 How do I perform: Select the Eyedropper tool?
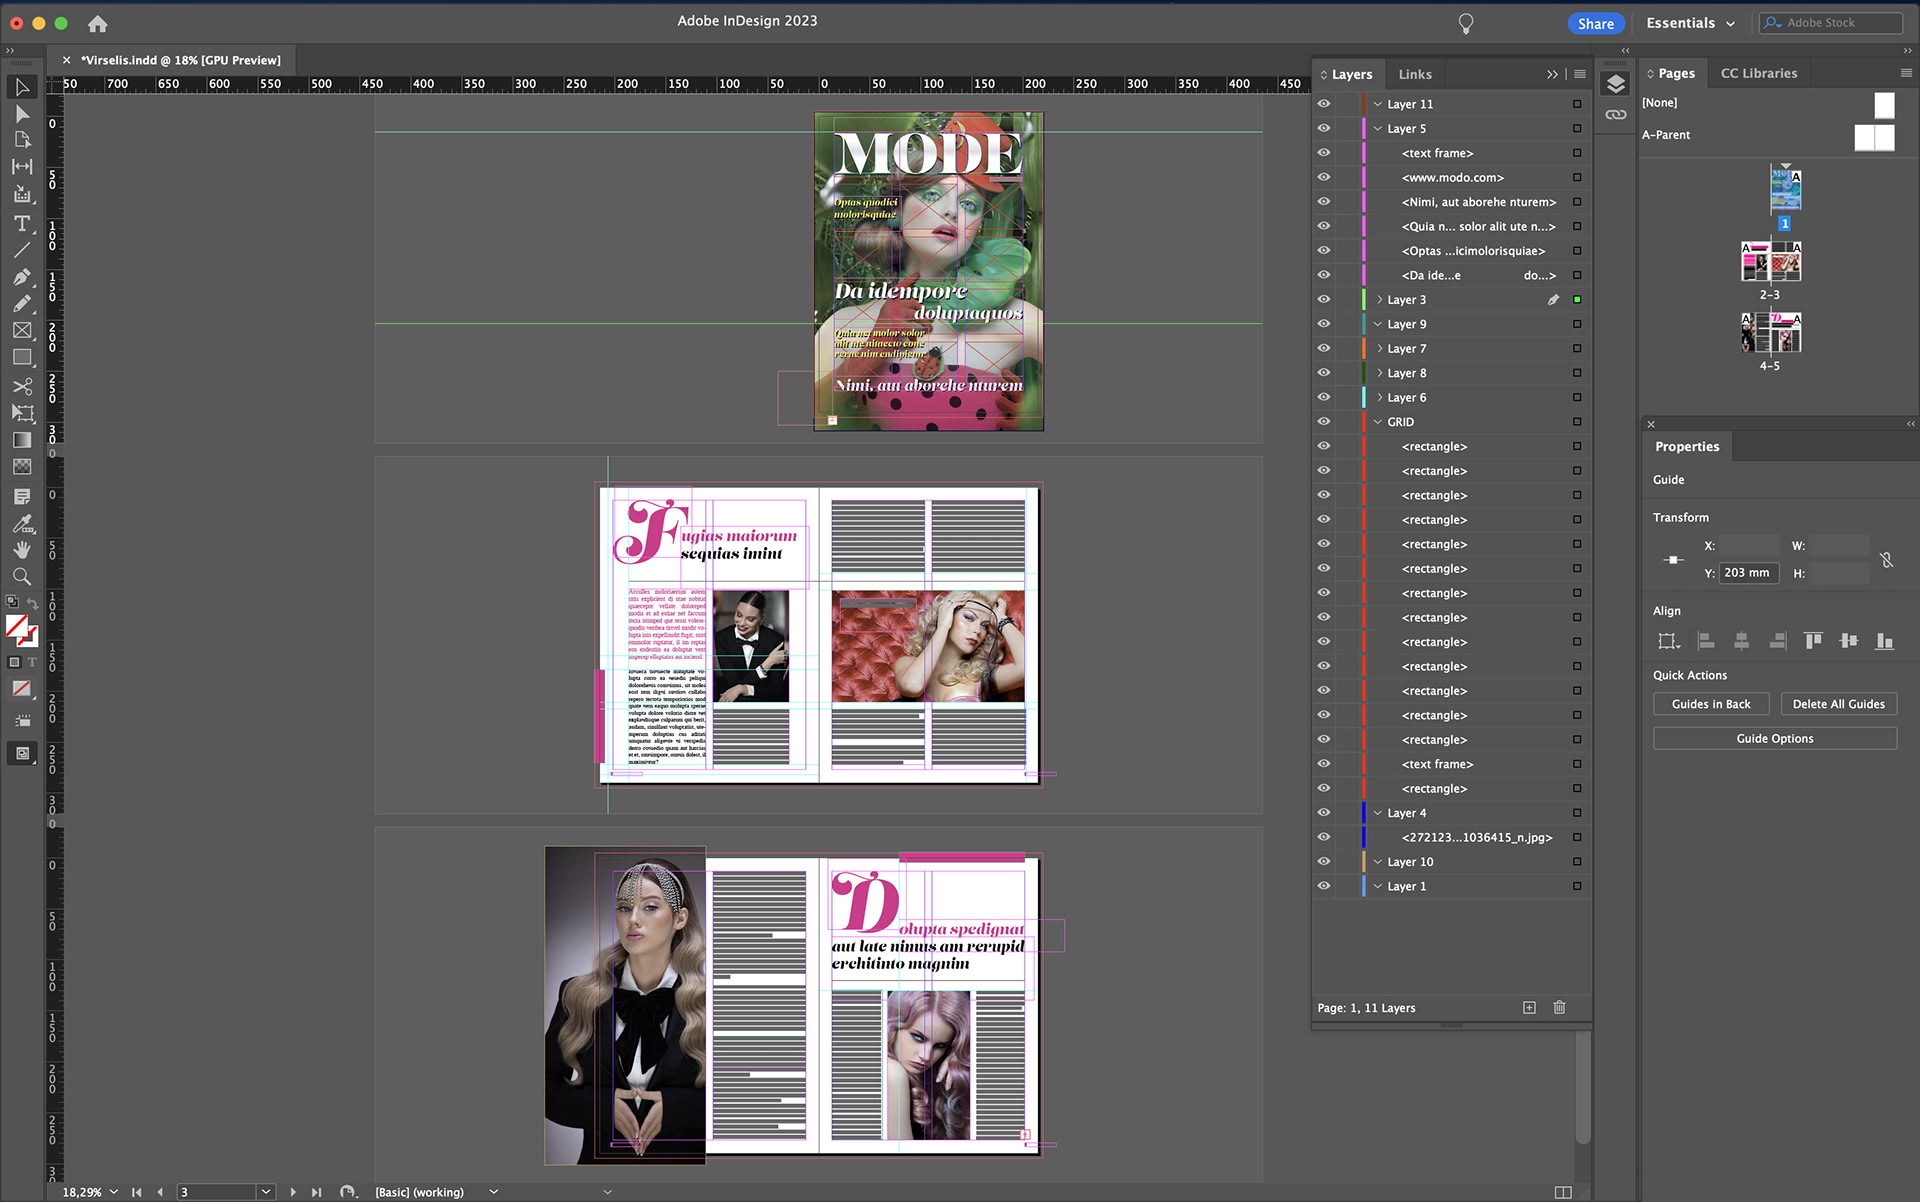click(22, 523)
